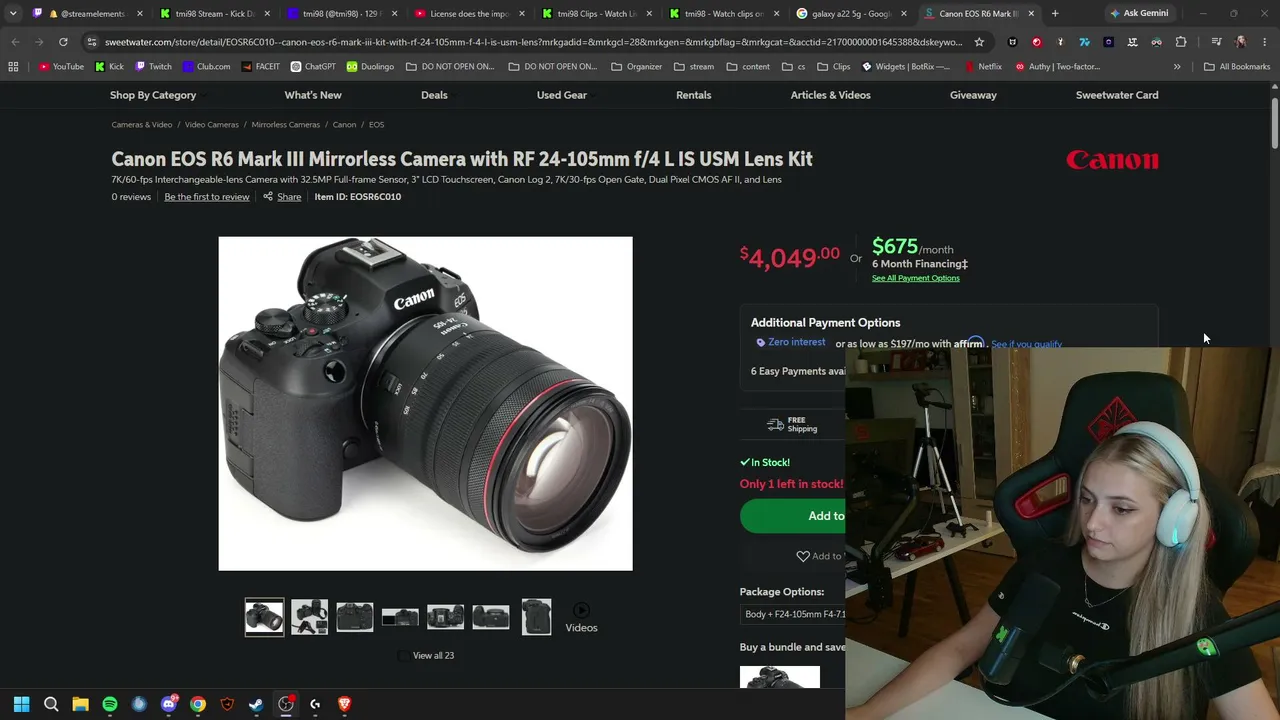Image resolution: width=1280 pixels, height=720 pixels.
Task: Open the Clips bookmark folder
Action: click(833, 67)
